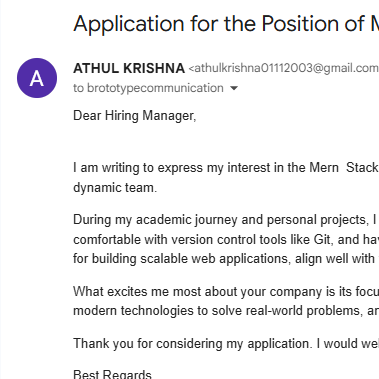Click the "Dear Hiring Manager," greeting
This screenshot has width=379, height=379.
click(135, 116)
